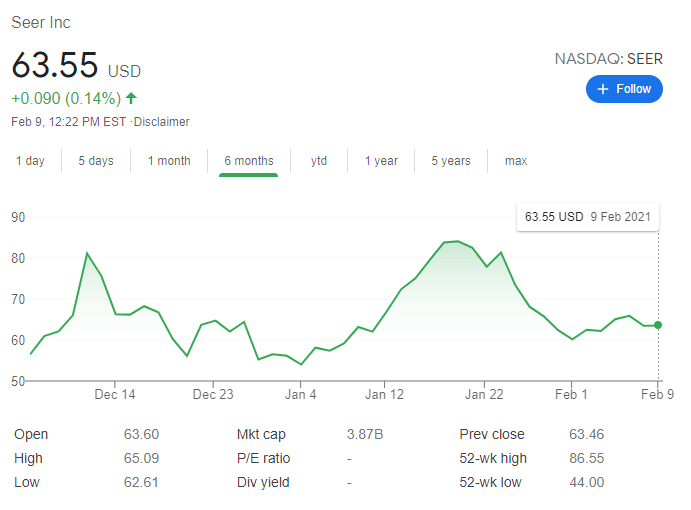
Task: Click the plus icon on Follow
Action: click(602, 89)
